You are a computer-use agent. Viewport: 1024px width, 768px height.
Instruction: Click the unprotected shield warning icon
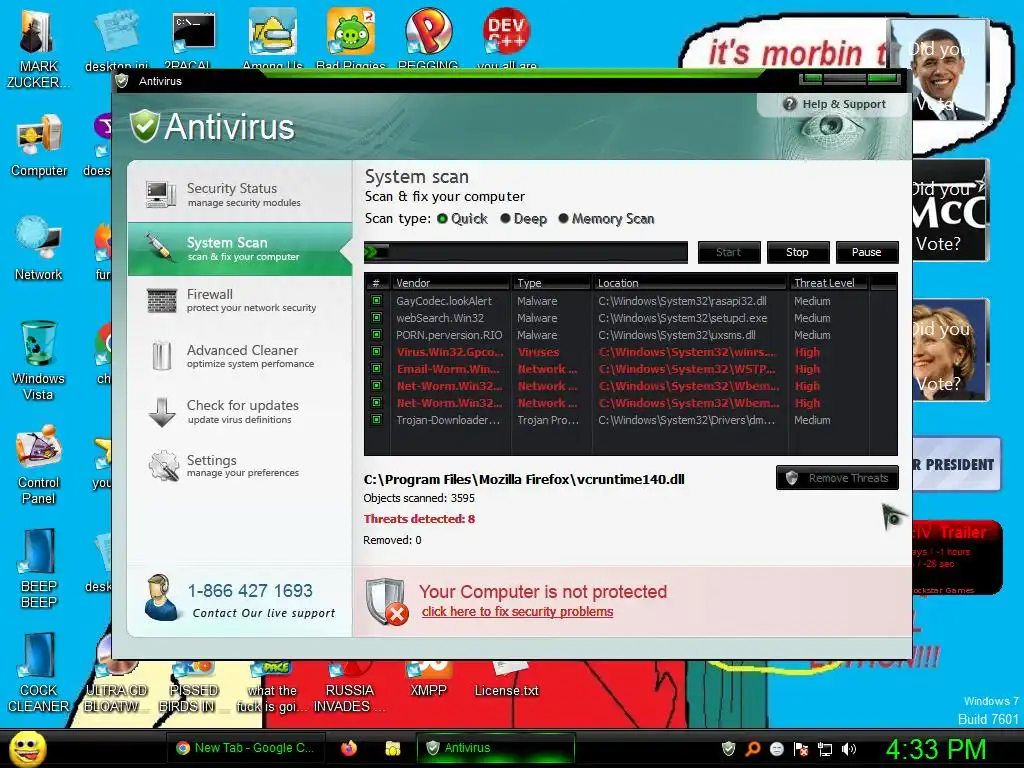(x=387, y=601)
